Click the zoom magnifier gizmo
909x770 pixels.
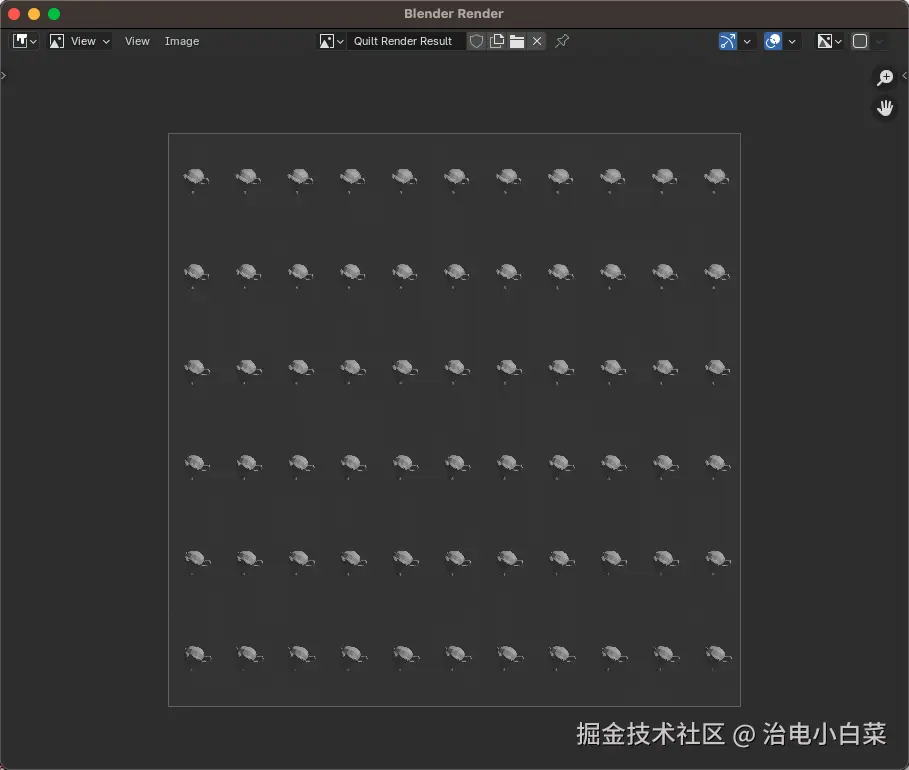pyautogui.click(x=885, y=77)
